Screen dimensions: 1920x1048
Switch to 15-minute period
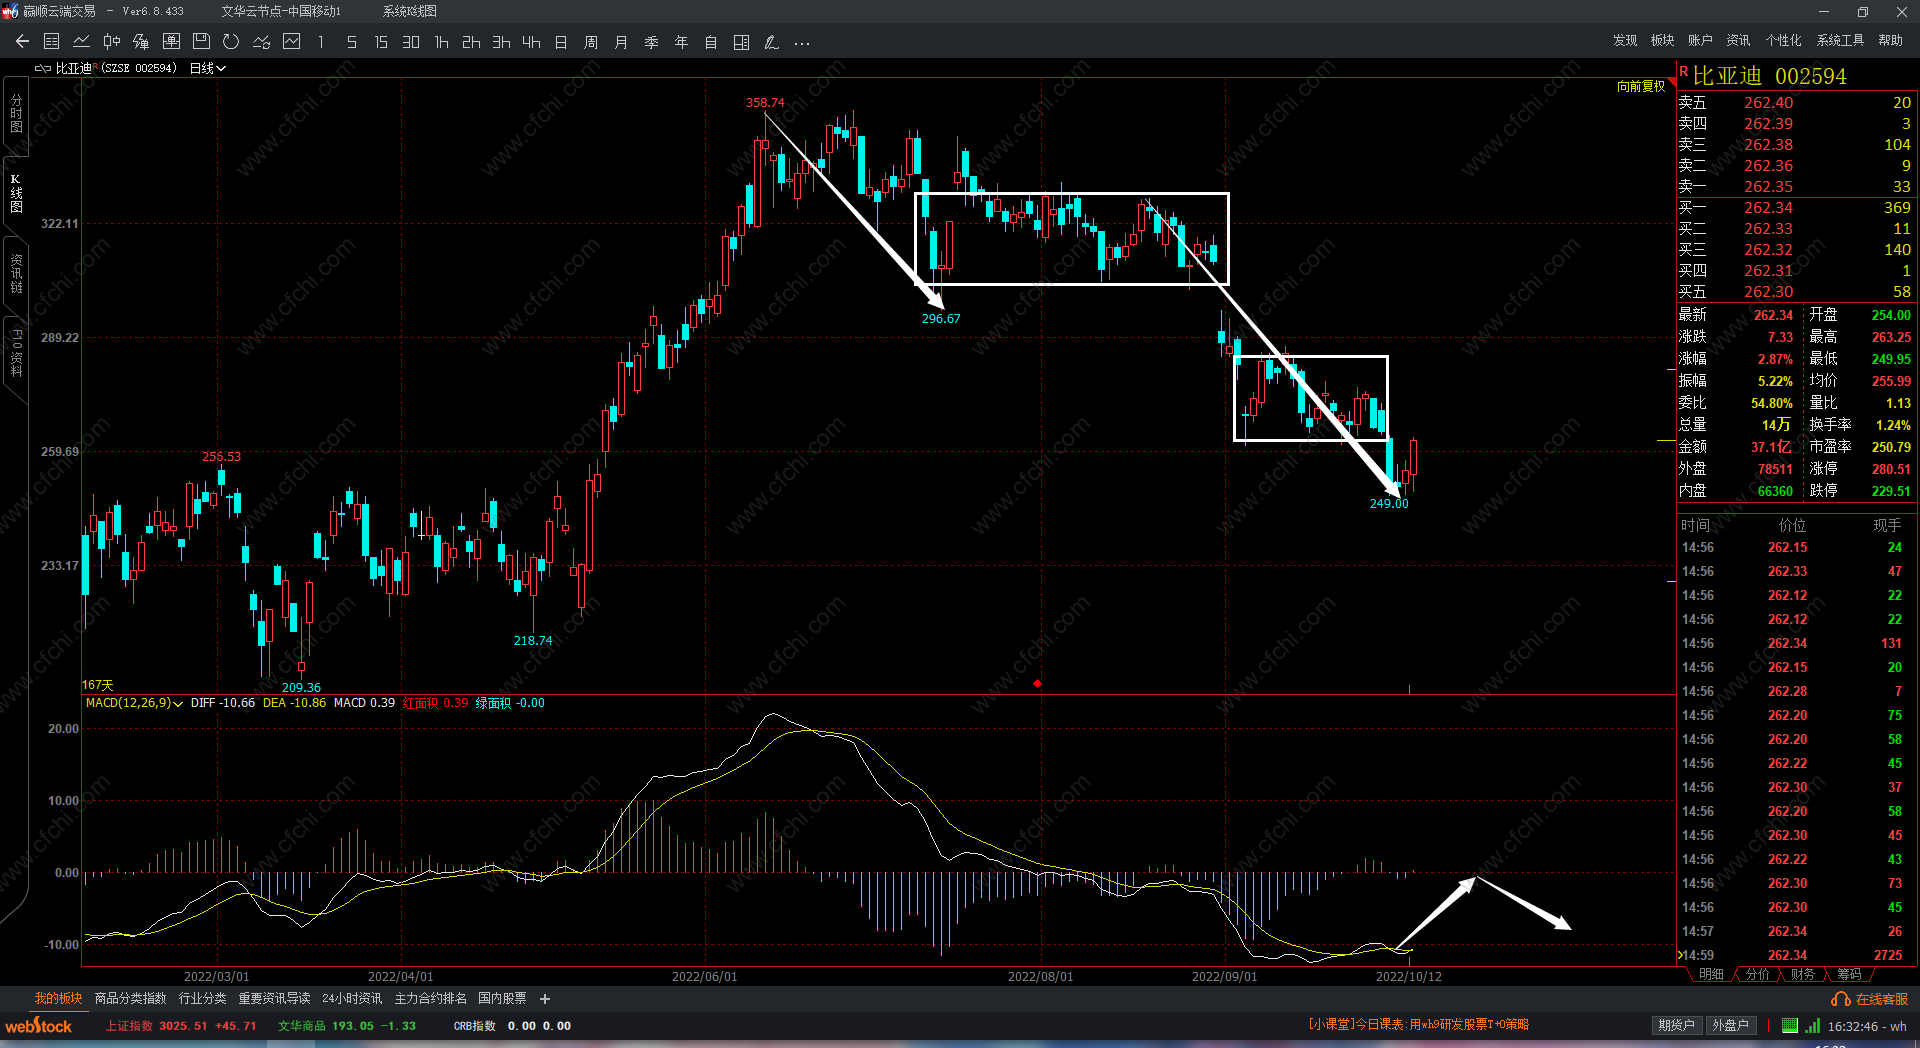click(x=381, y=42)
